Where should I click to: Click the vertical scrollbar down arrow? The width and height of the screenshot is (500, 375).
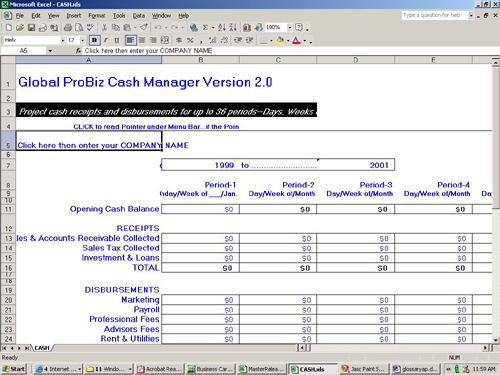coord(496,340)
